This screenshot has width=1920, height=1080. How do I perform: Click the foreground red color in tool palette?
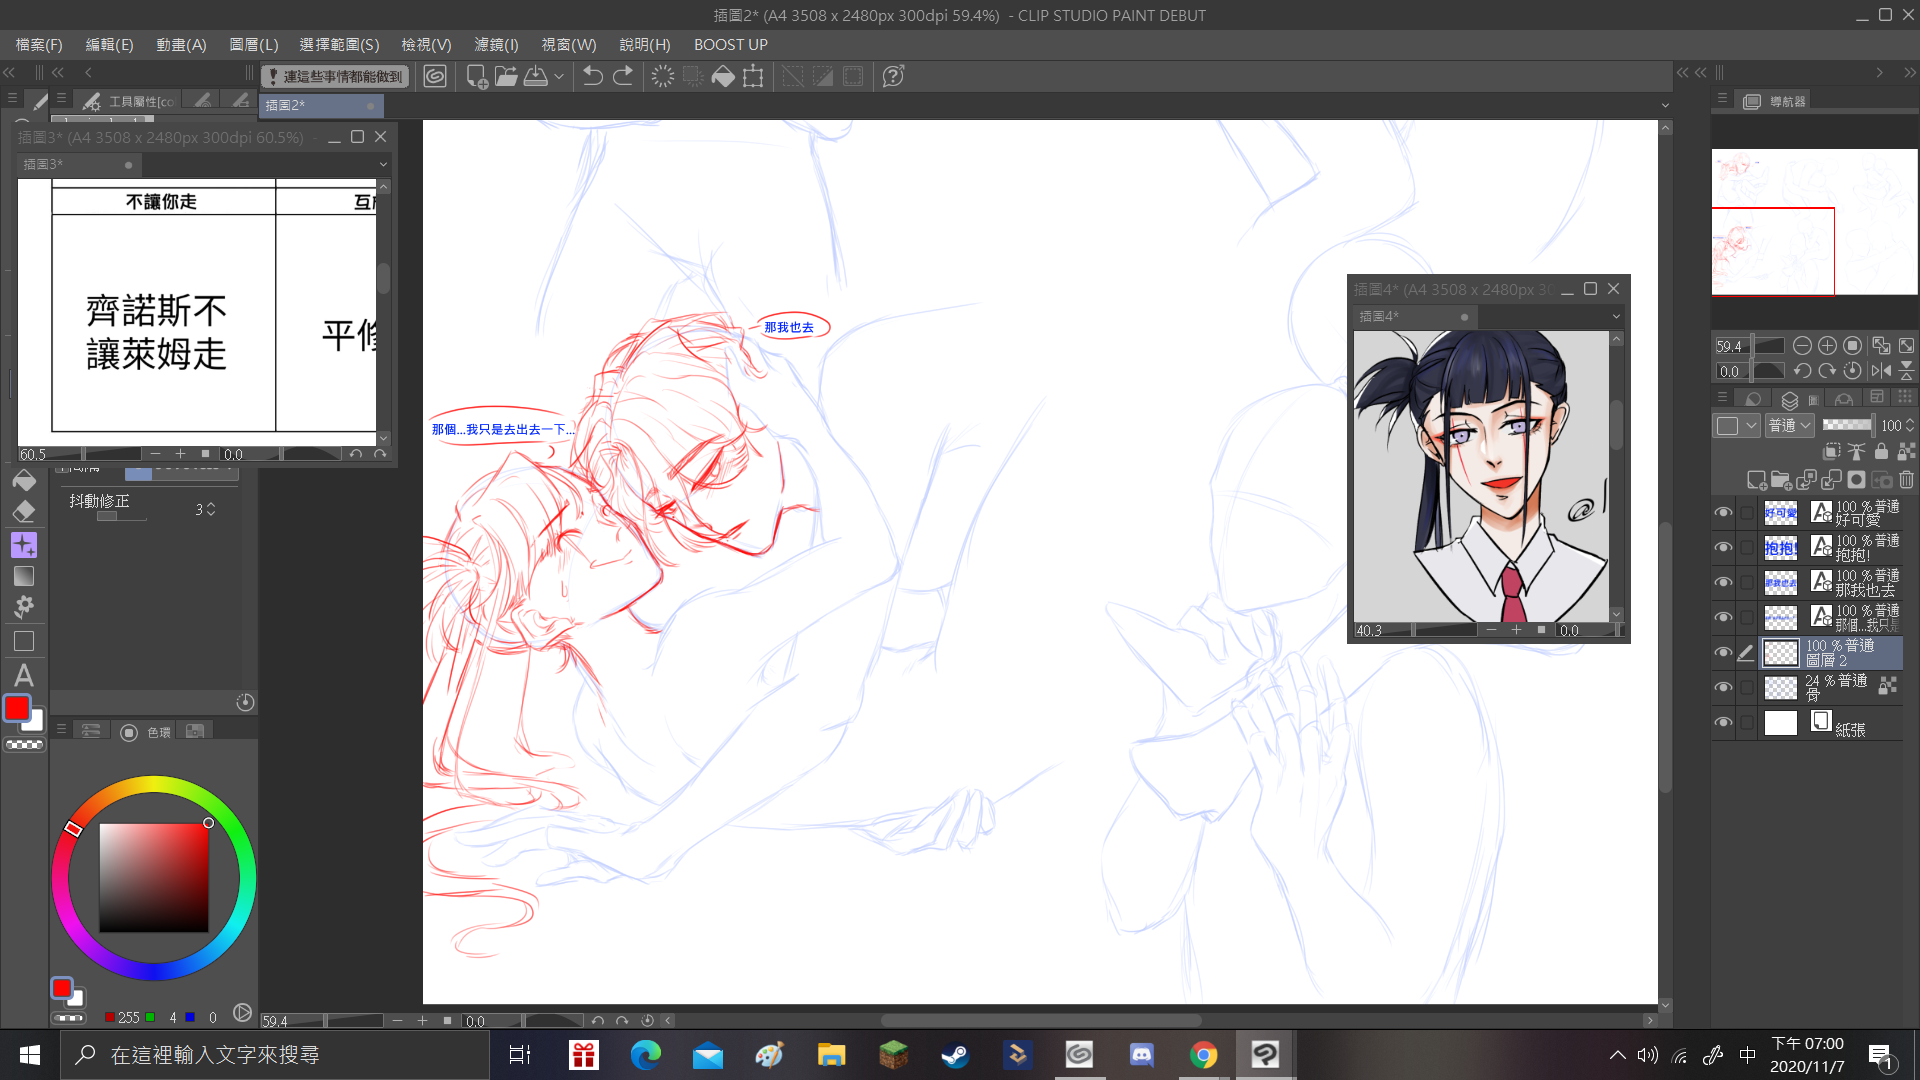pyautogui.click(x=17, y=708)
